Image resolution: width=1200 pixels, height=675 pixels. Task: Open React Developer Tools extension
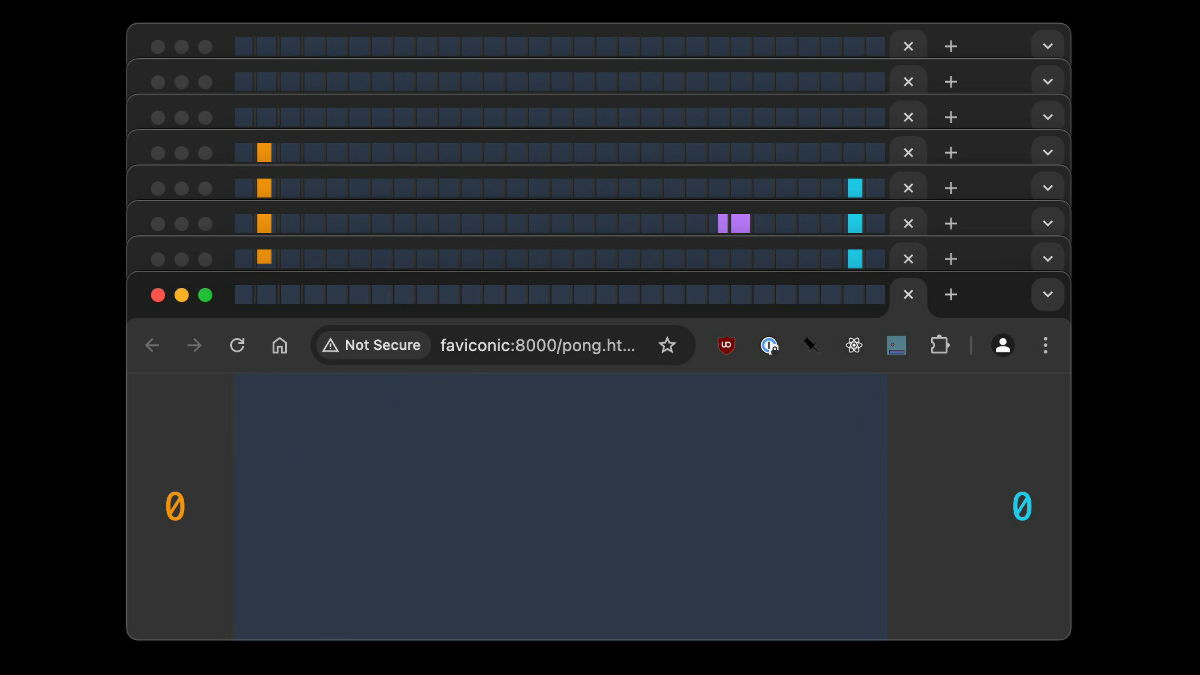pos(853,345)
